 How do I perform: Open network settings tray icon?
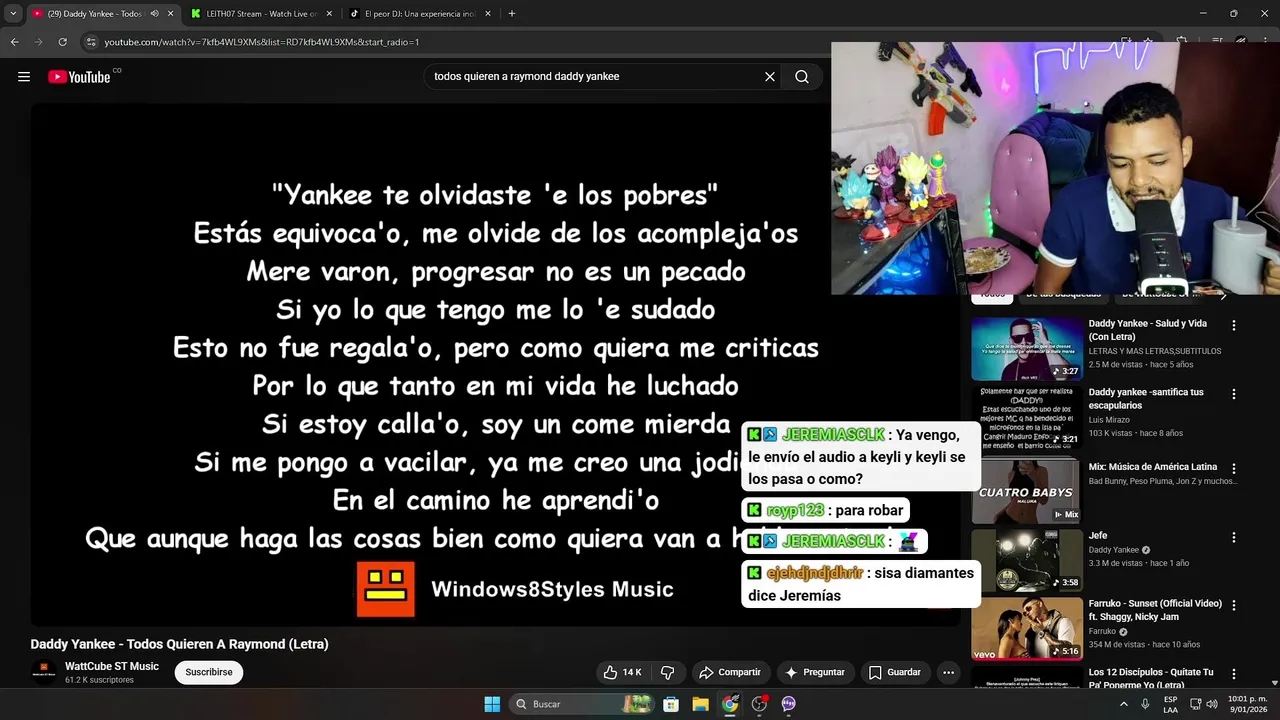[1195, 704]
